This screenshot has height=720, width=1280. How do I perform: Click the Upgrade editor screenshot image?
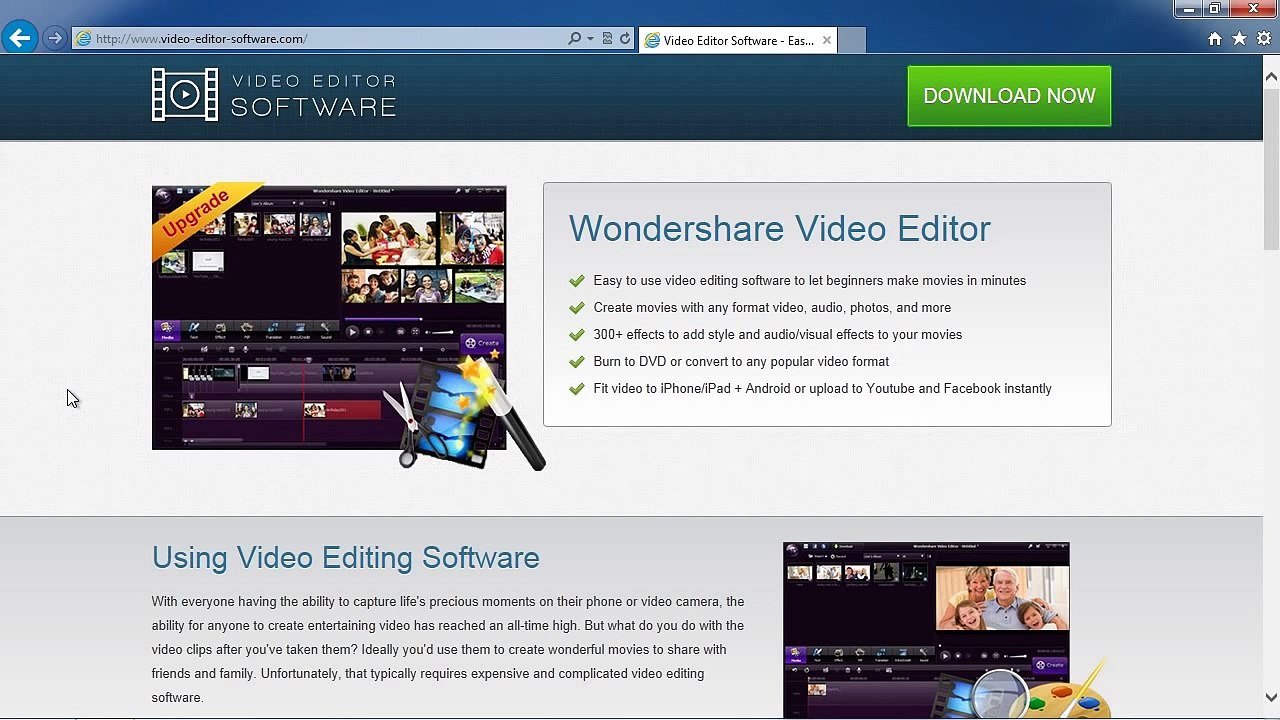(x=348, y=326)
